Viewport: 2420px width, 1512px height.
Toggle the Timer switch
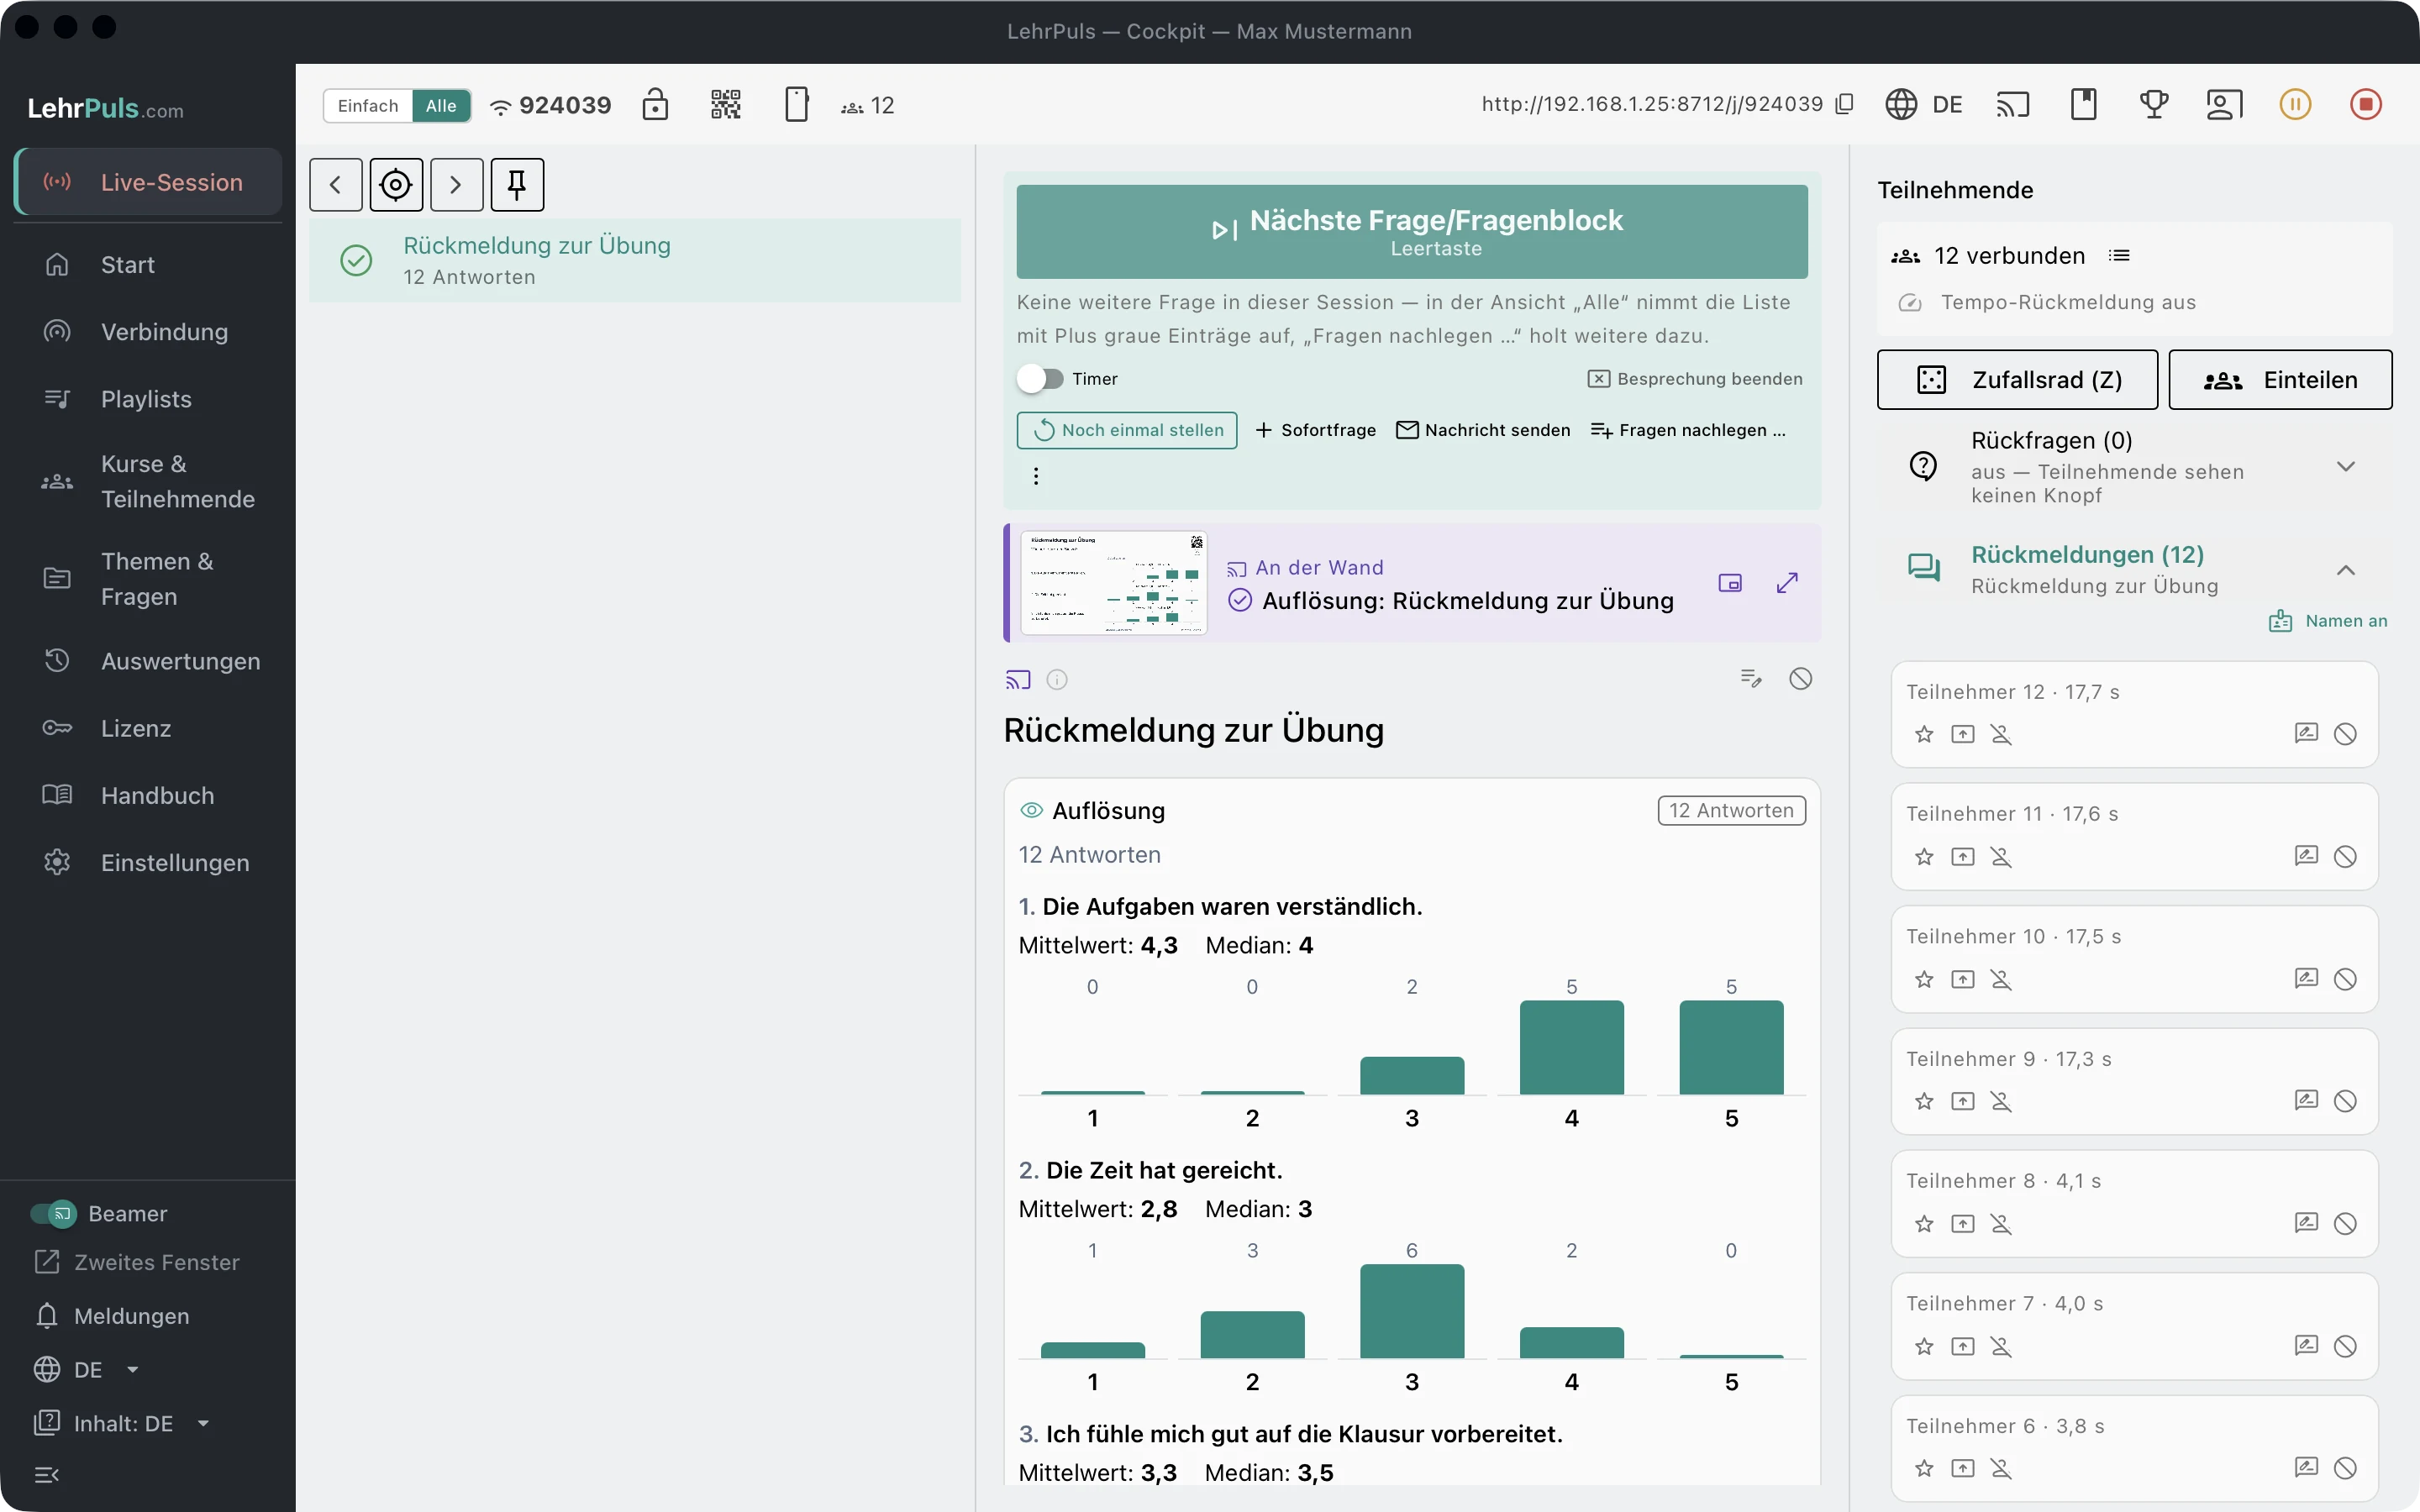point(1040,379)
